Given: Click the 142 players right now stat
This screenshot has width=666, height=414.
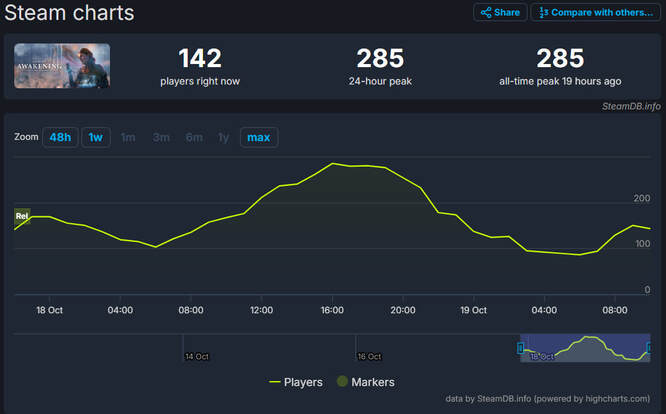Looking at the screenshot, I should point(200,67).
